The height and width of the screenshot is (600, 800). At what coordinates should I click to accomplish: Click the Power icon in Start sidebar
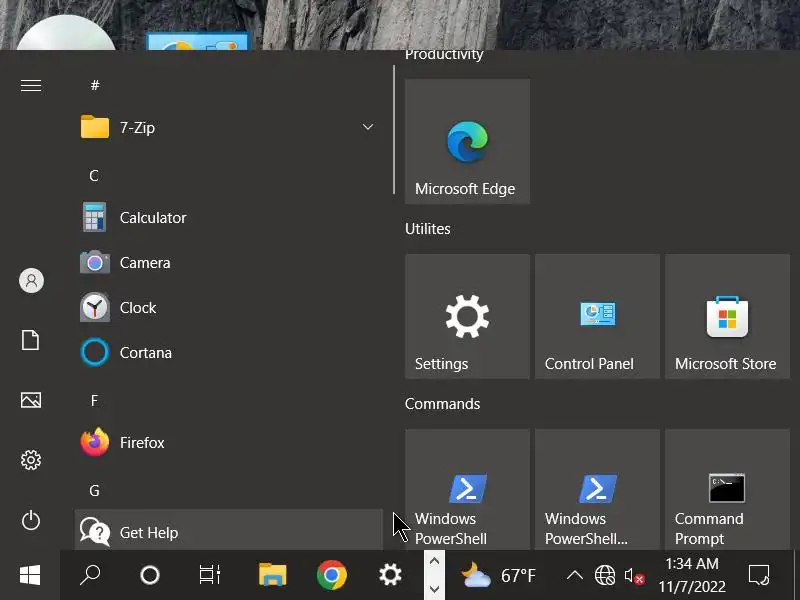pyautogui.click(x=31, y=520)
